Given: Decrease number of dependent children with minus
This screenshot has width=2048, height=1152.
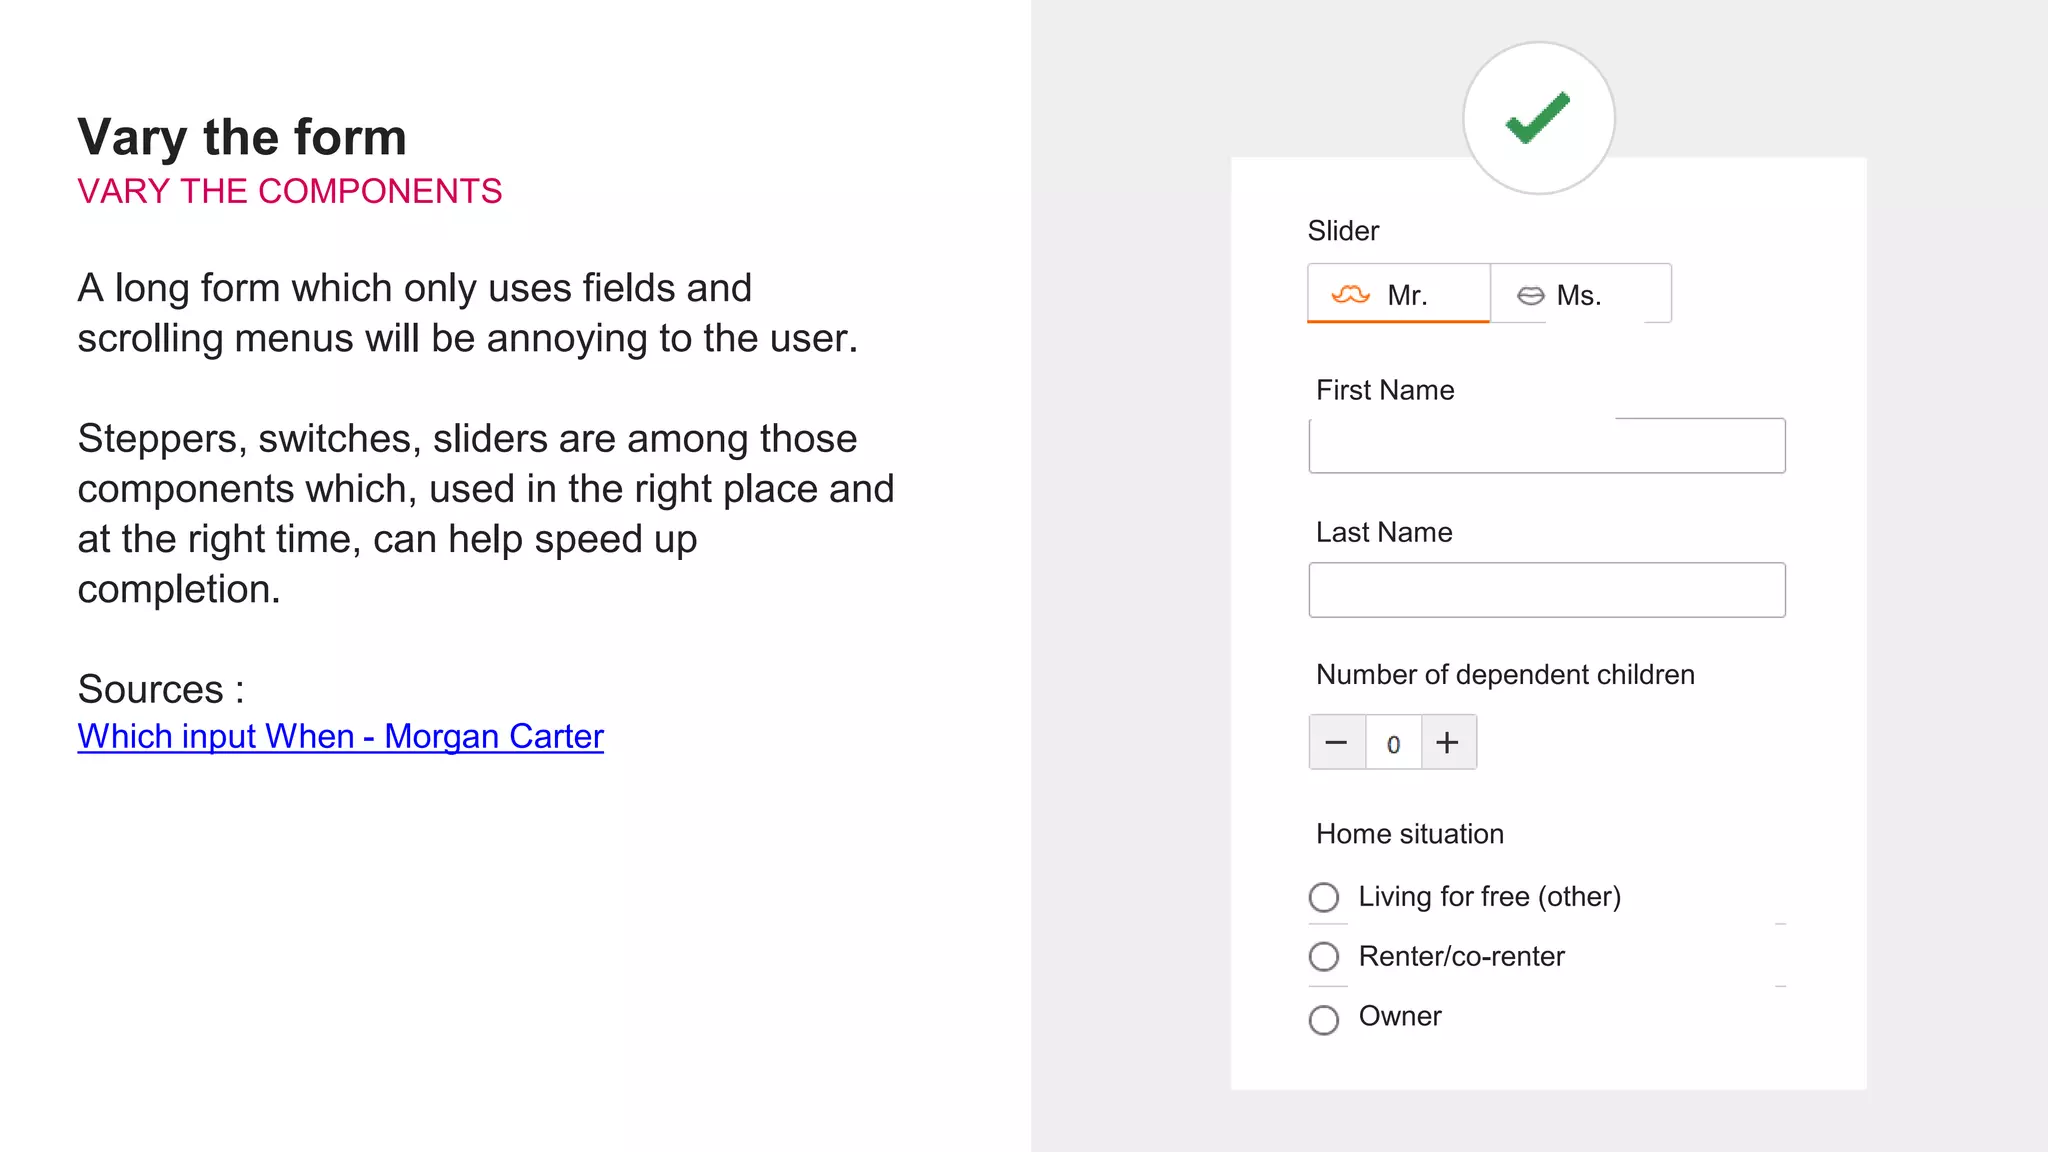Looking at the screenshot, I should 1337,742.
